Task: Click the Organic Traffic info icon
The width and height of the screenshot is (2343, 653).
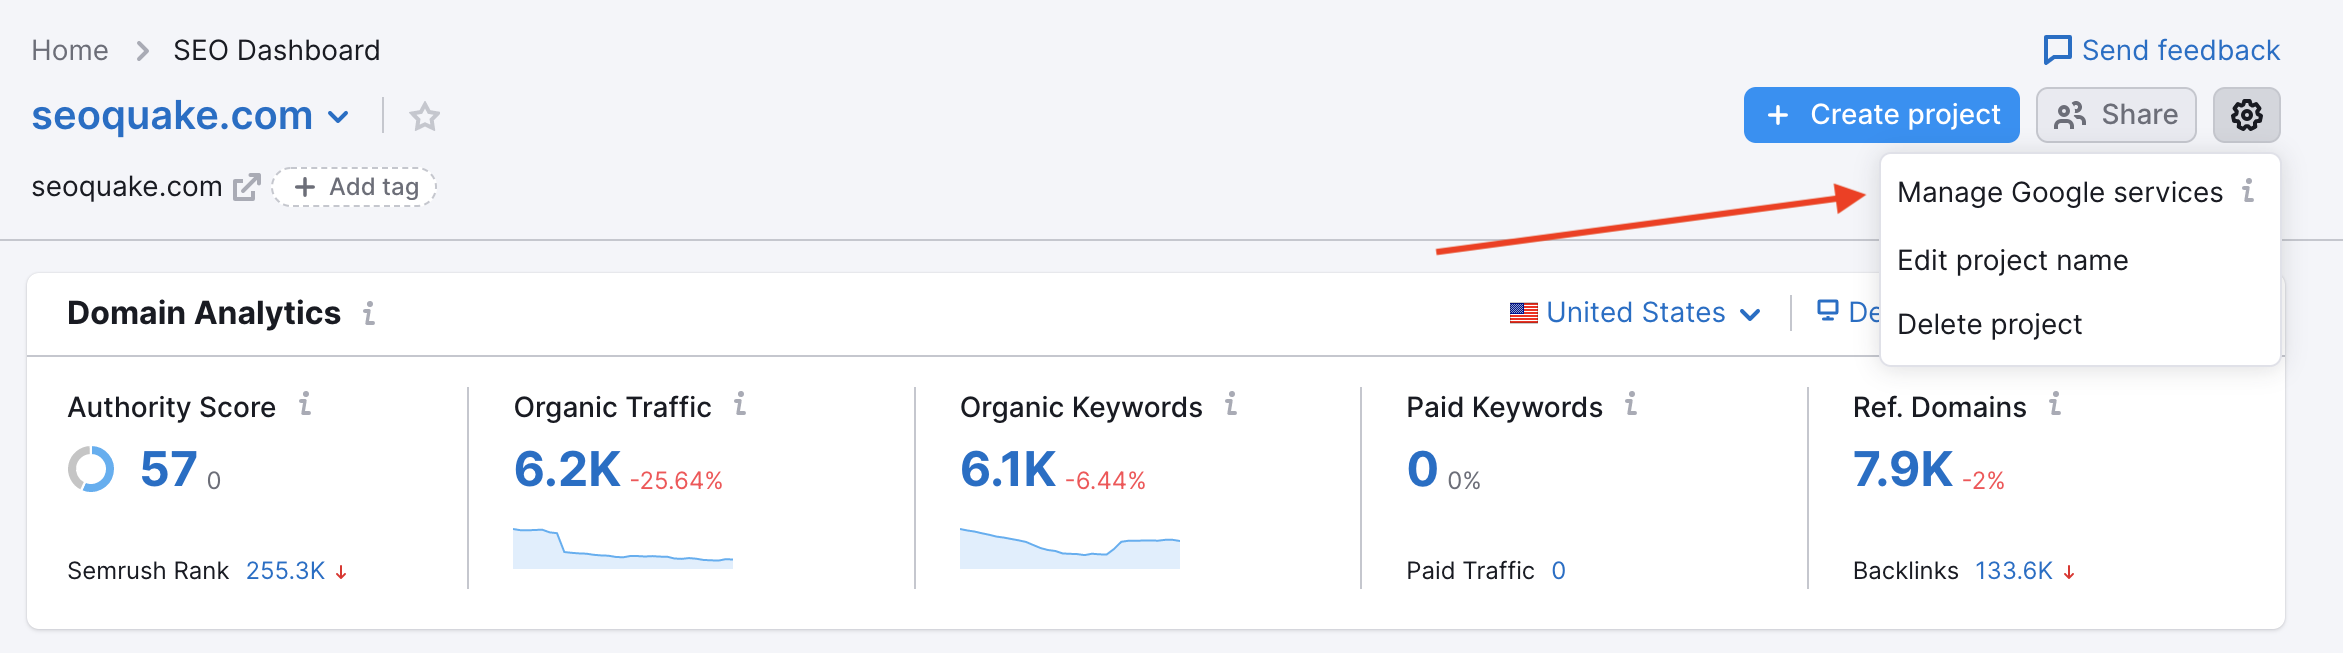Action: 740,404
